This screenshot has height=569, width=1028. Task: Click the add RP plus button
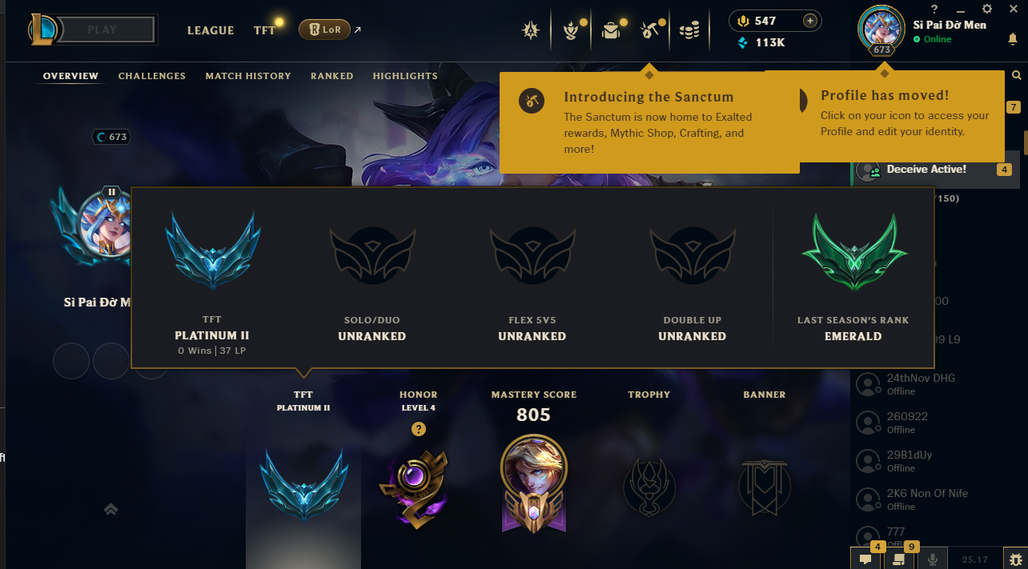pos(810,21)
